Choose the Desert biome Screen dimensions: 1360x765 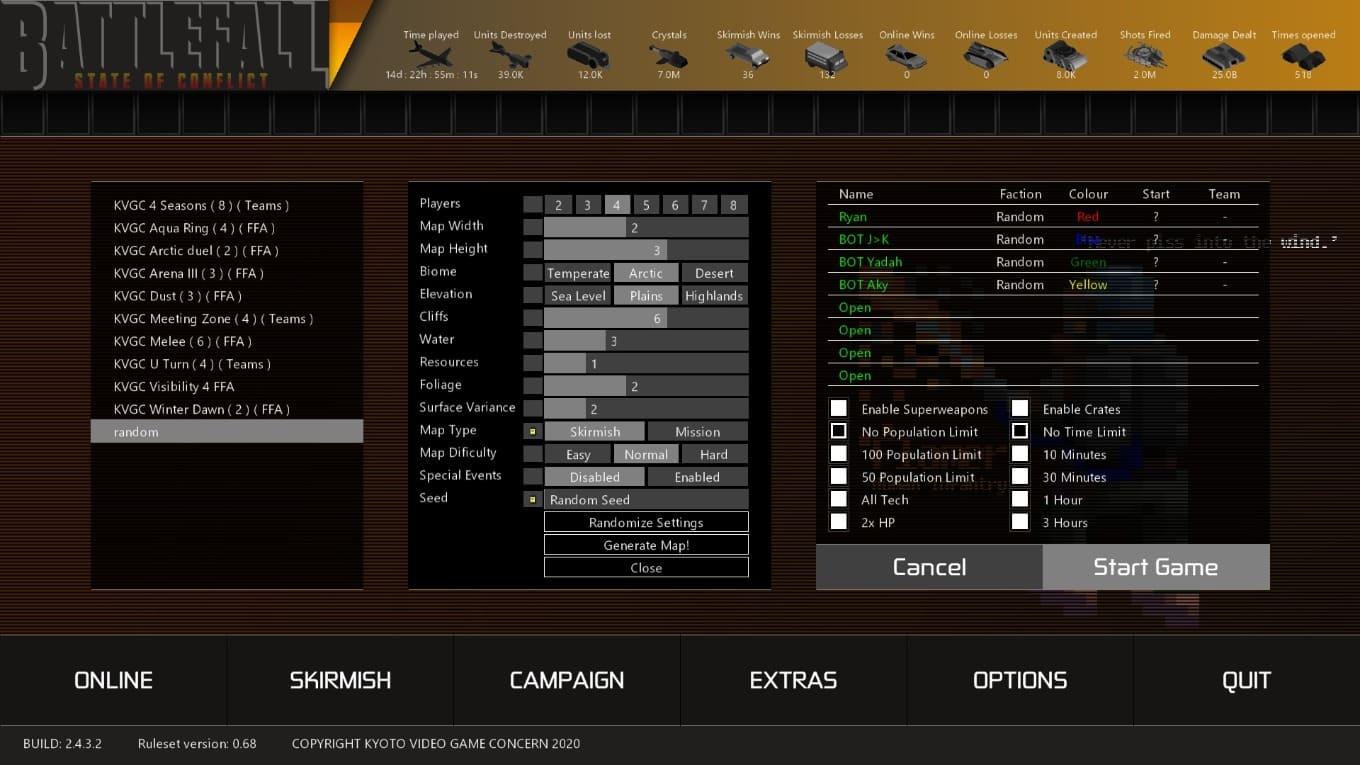(x=714, y=272)
